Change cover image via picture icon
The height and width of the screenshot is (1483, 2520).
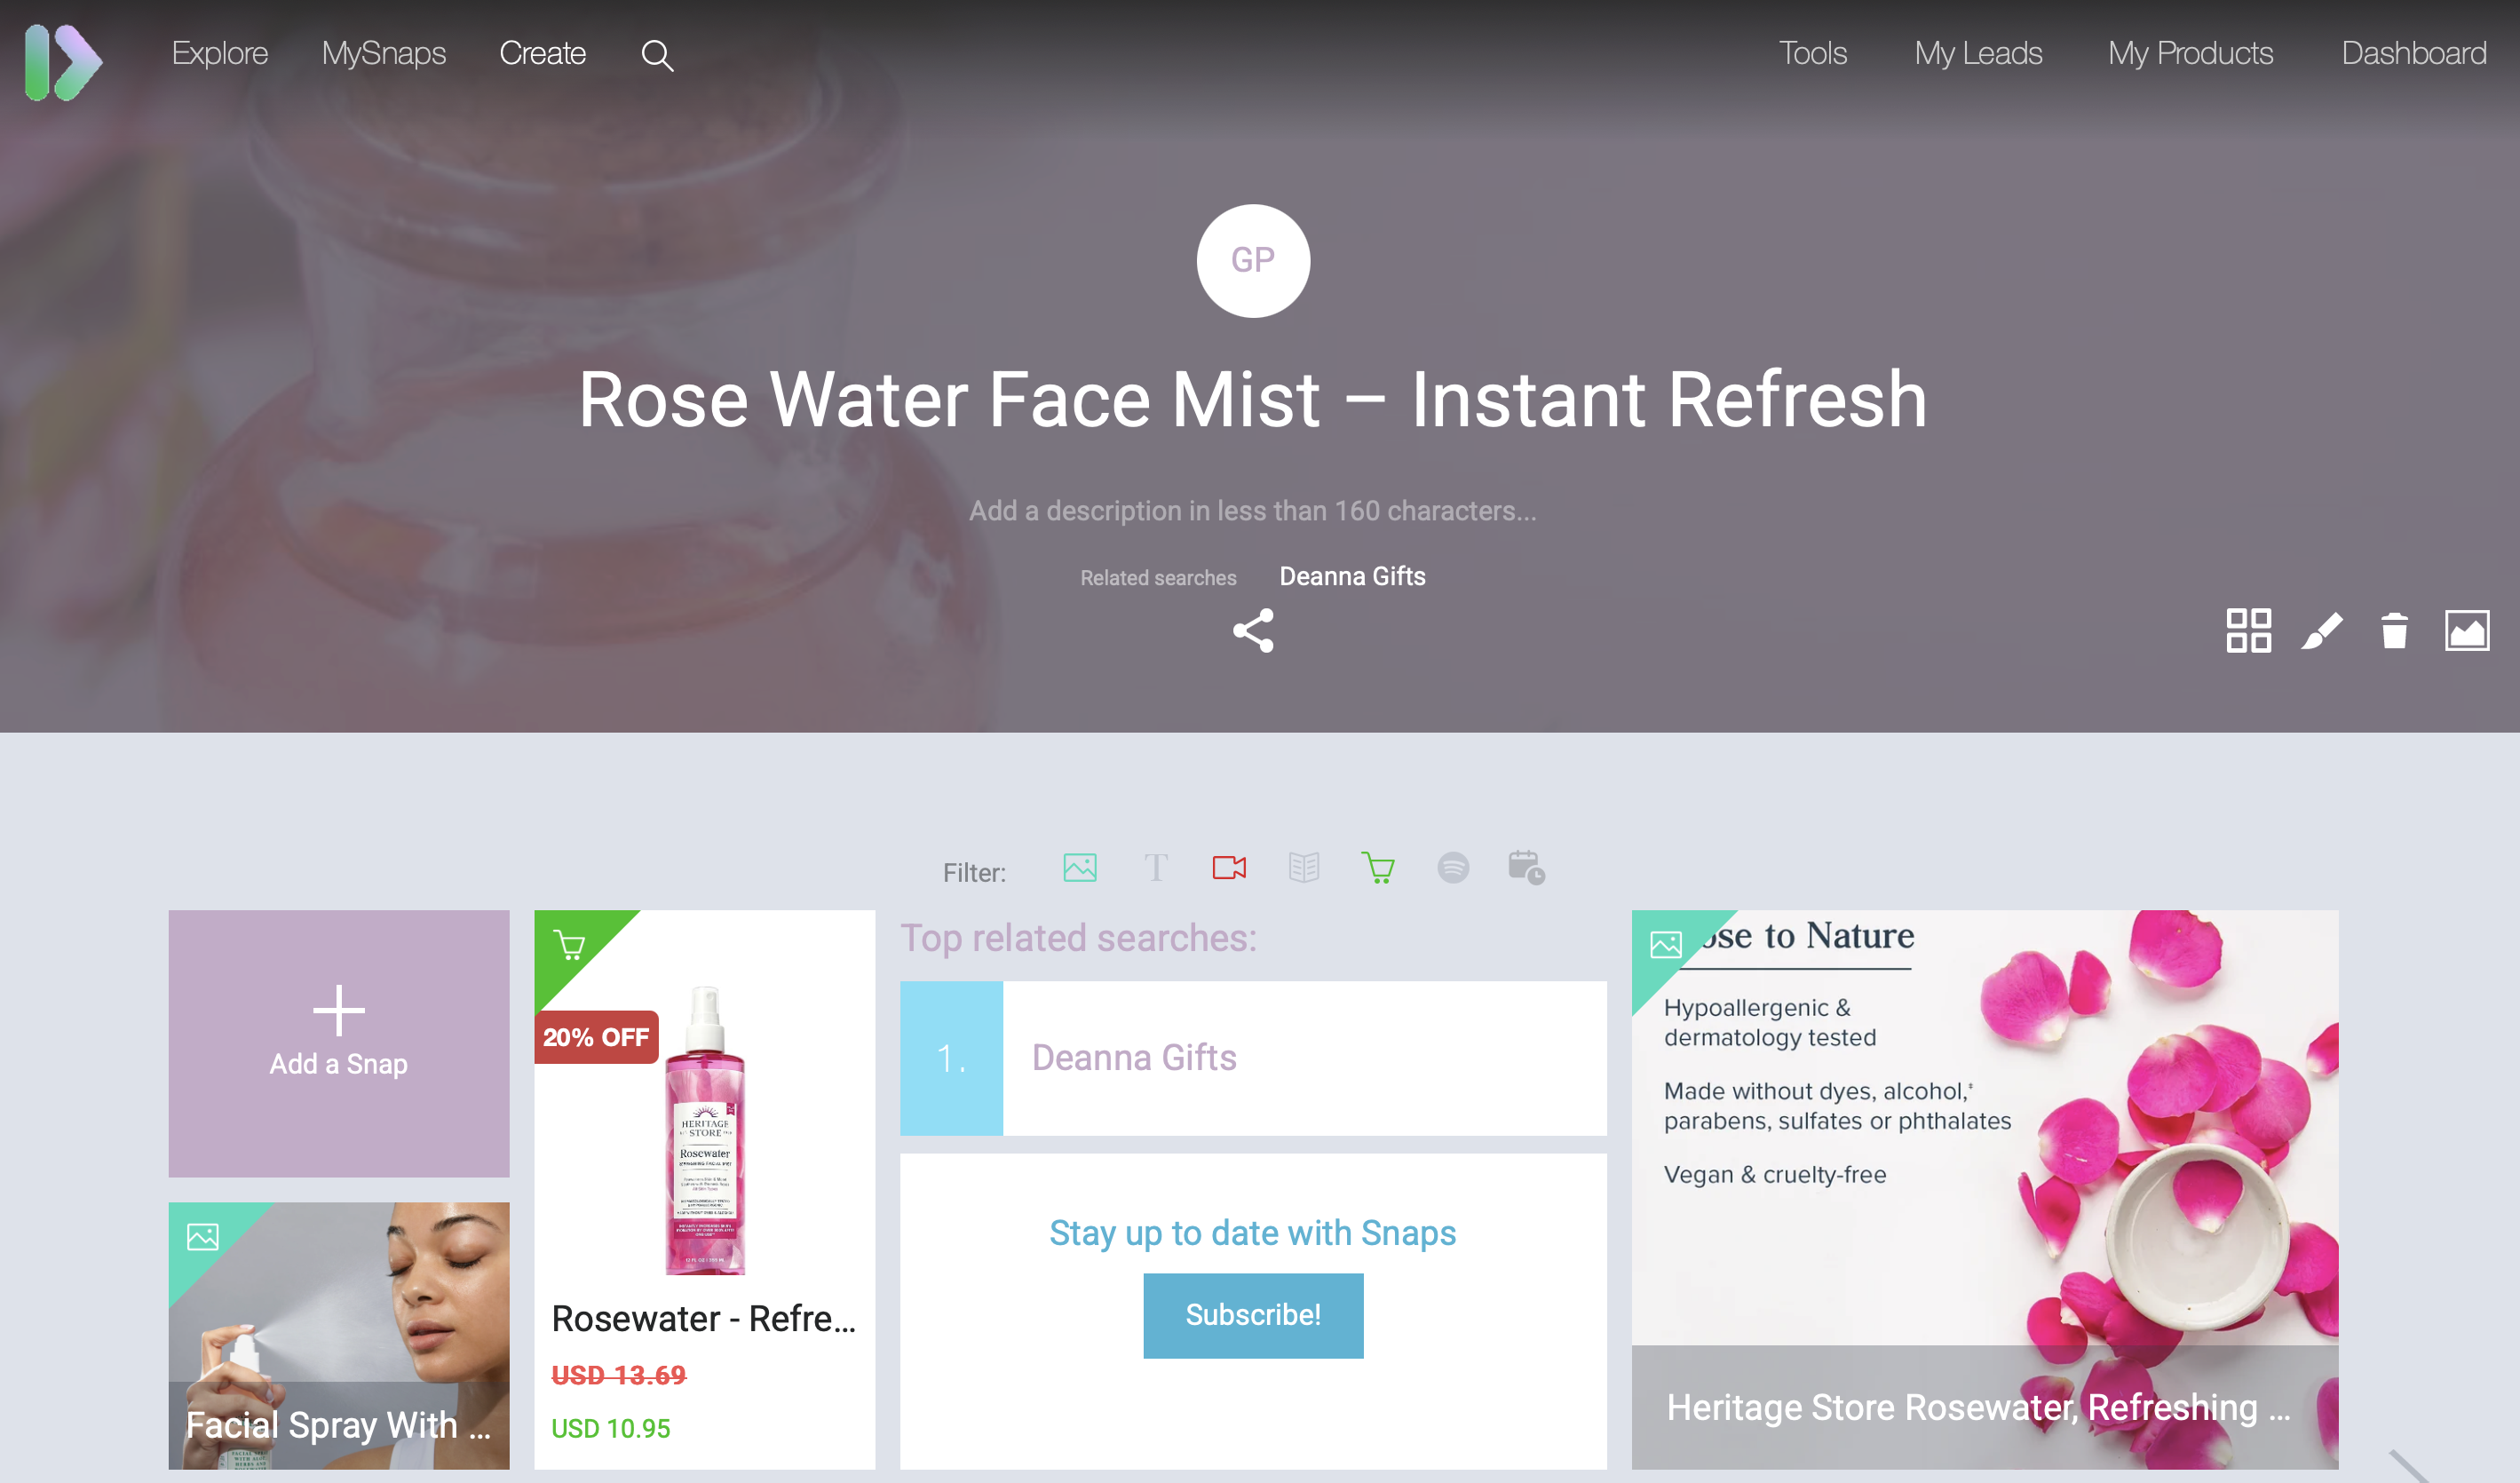click(x=2467, y=631)
